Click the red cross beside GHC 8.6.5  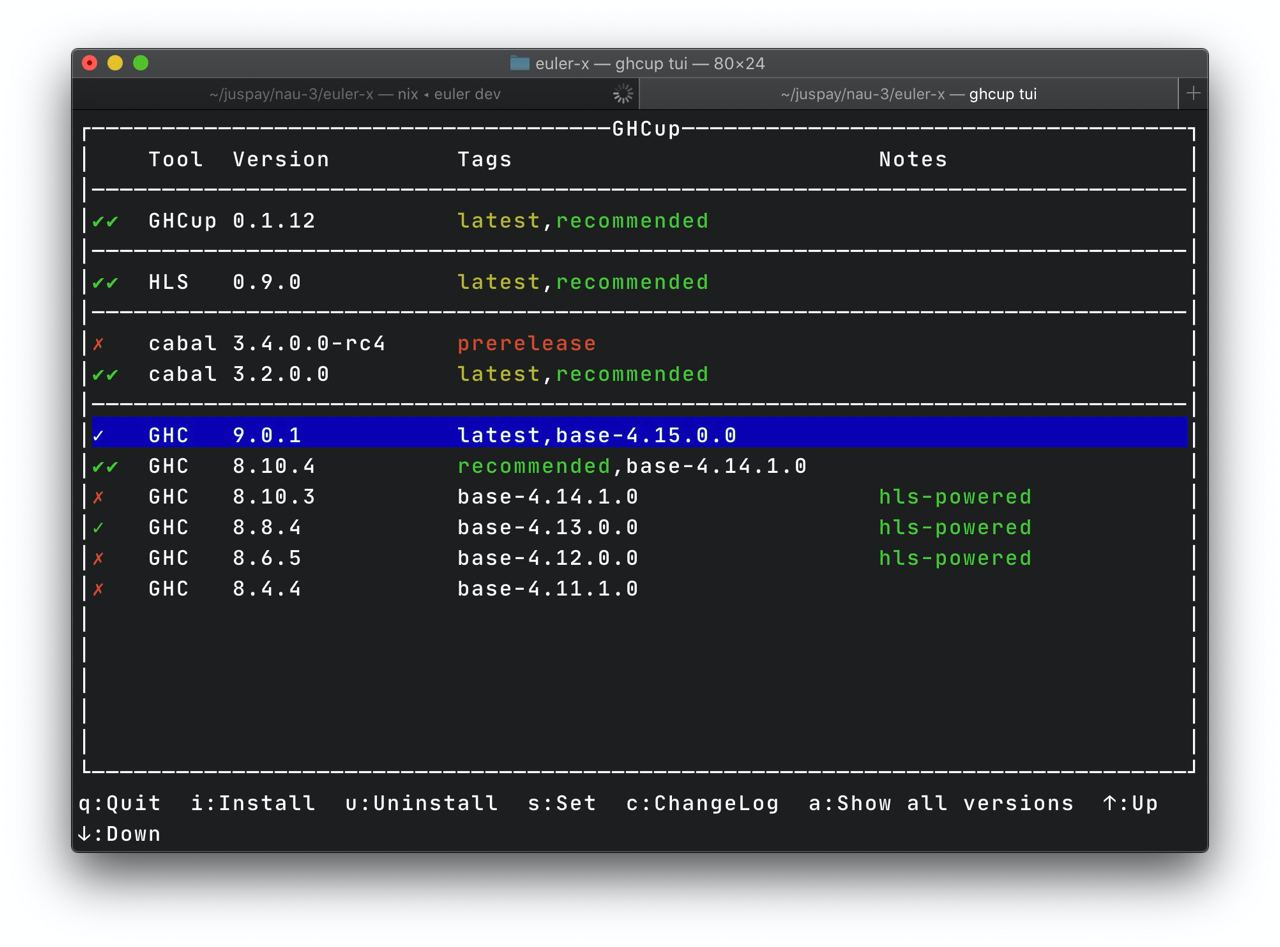tap(98, 559)
